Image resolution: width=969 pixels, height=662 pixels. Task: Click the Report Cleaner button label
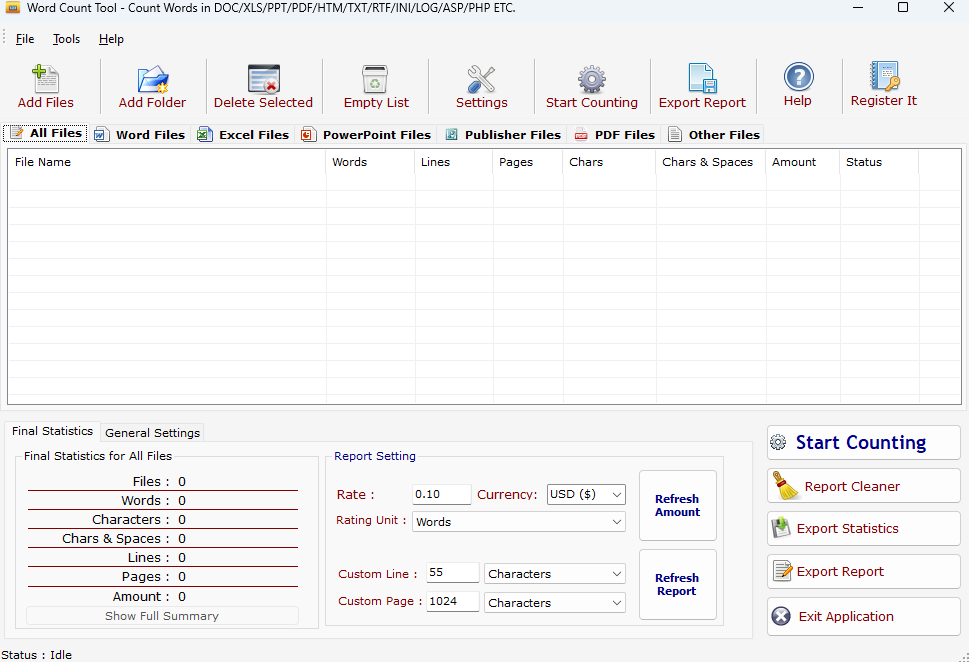[x=852, y=486]
